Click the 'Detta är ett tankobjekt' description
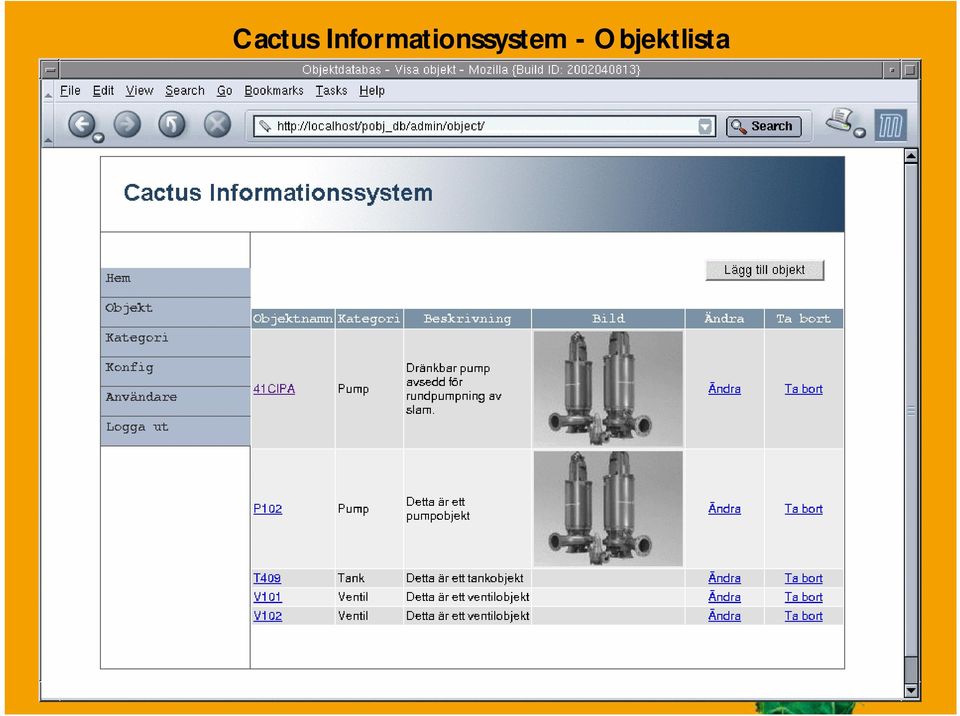 tap(465, 578)
